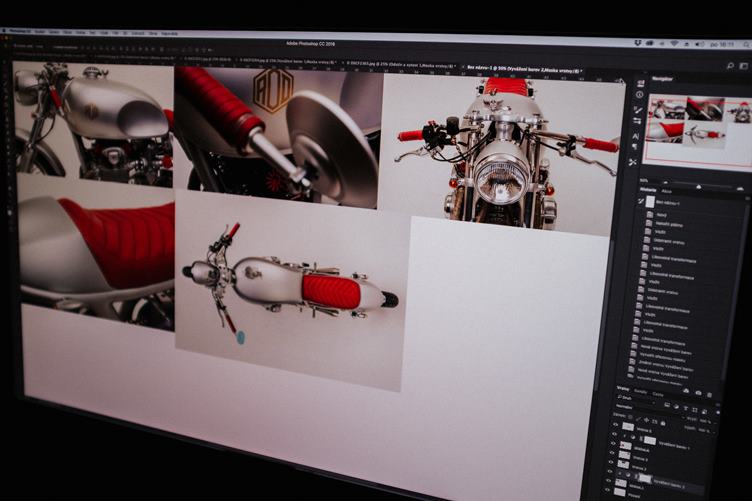The width and height of the screenshot is (752, 501).
Task: Click the volume icon in the menu bar
Action: [x=700, y=44]
